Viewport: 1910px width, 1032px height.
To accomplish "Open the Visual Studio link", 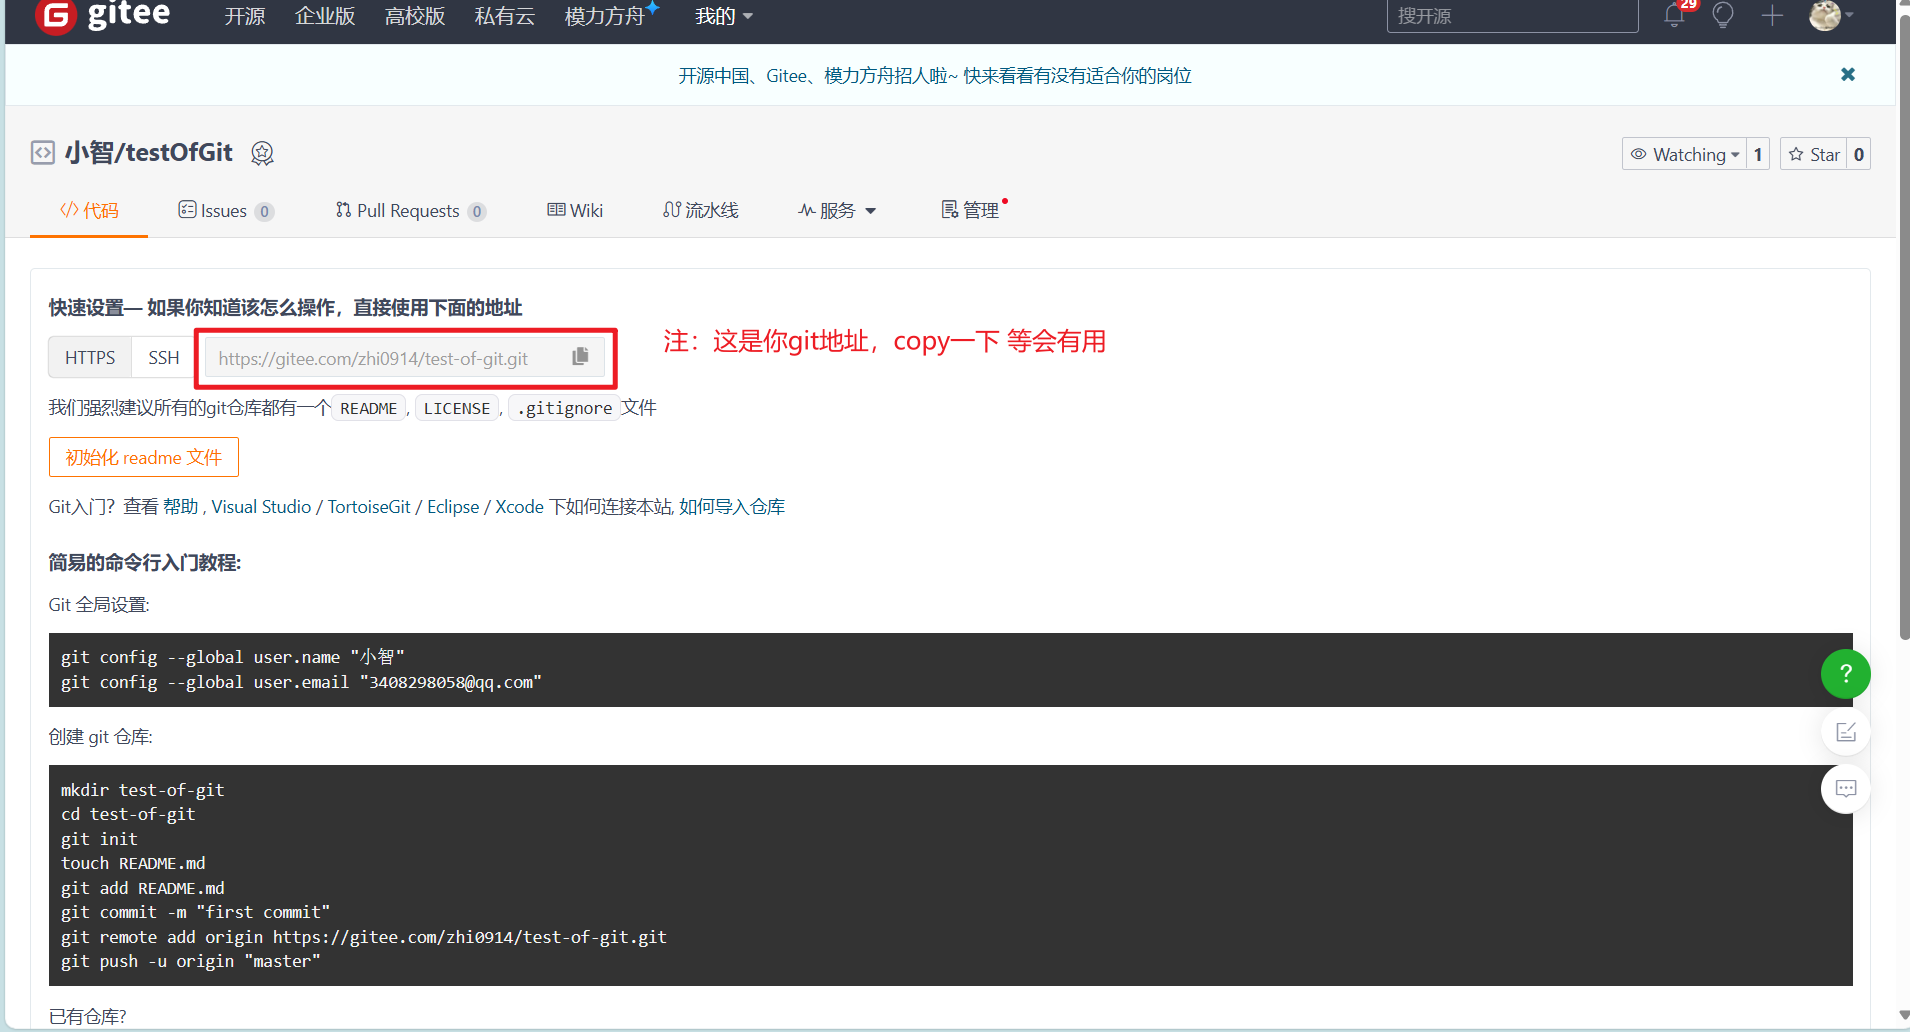I will [261, 507].
